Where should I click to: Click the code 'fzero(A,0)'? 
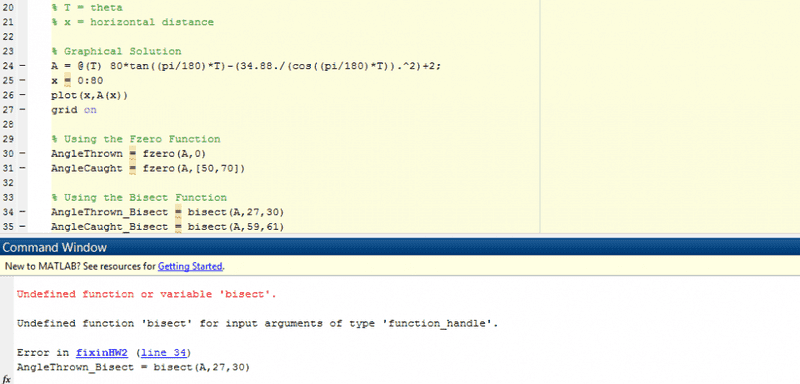pos(174,153)
